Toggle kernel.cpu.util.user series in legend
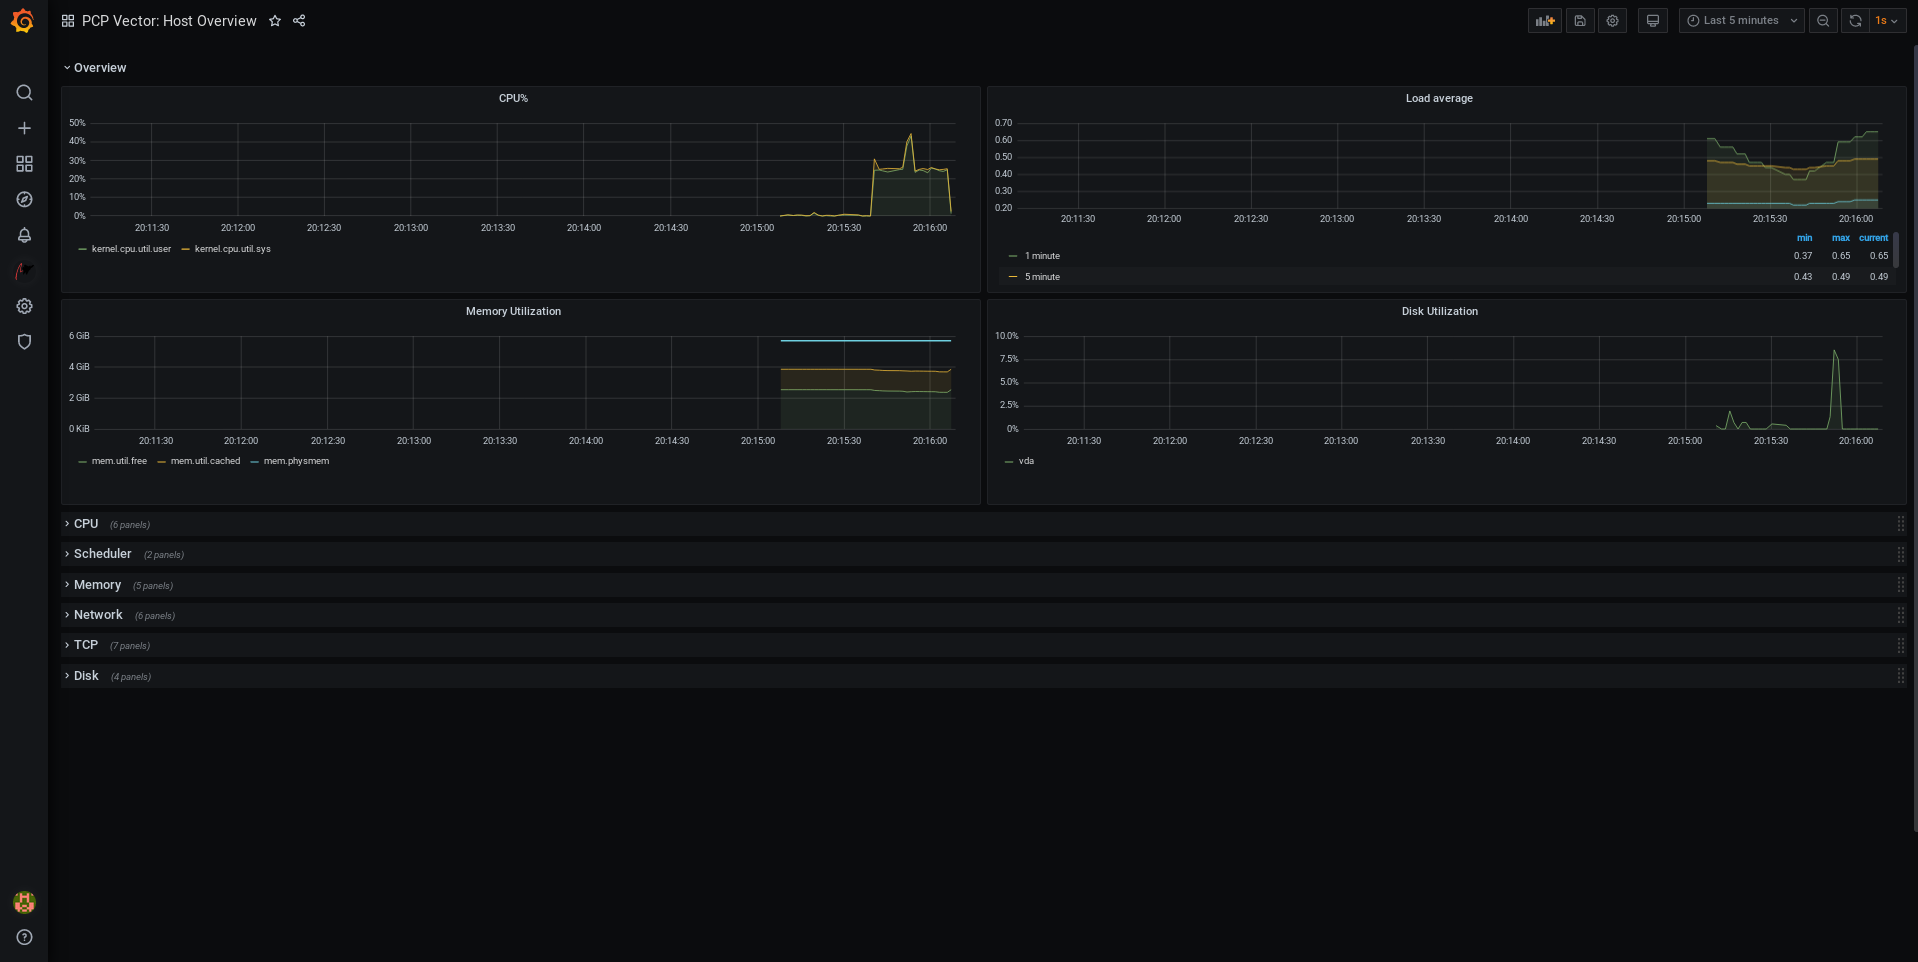The width and height of the screenshot is (1918, 962). point(131,249)
